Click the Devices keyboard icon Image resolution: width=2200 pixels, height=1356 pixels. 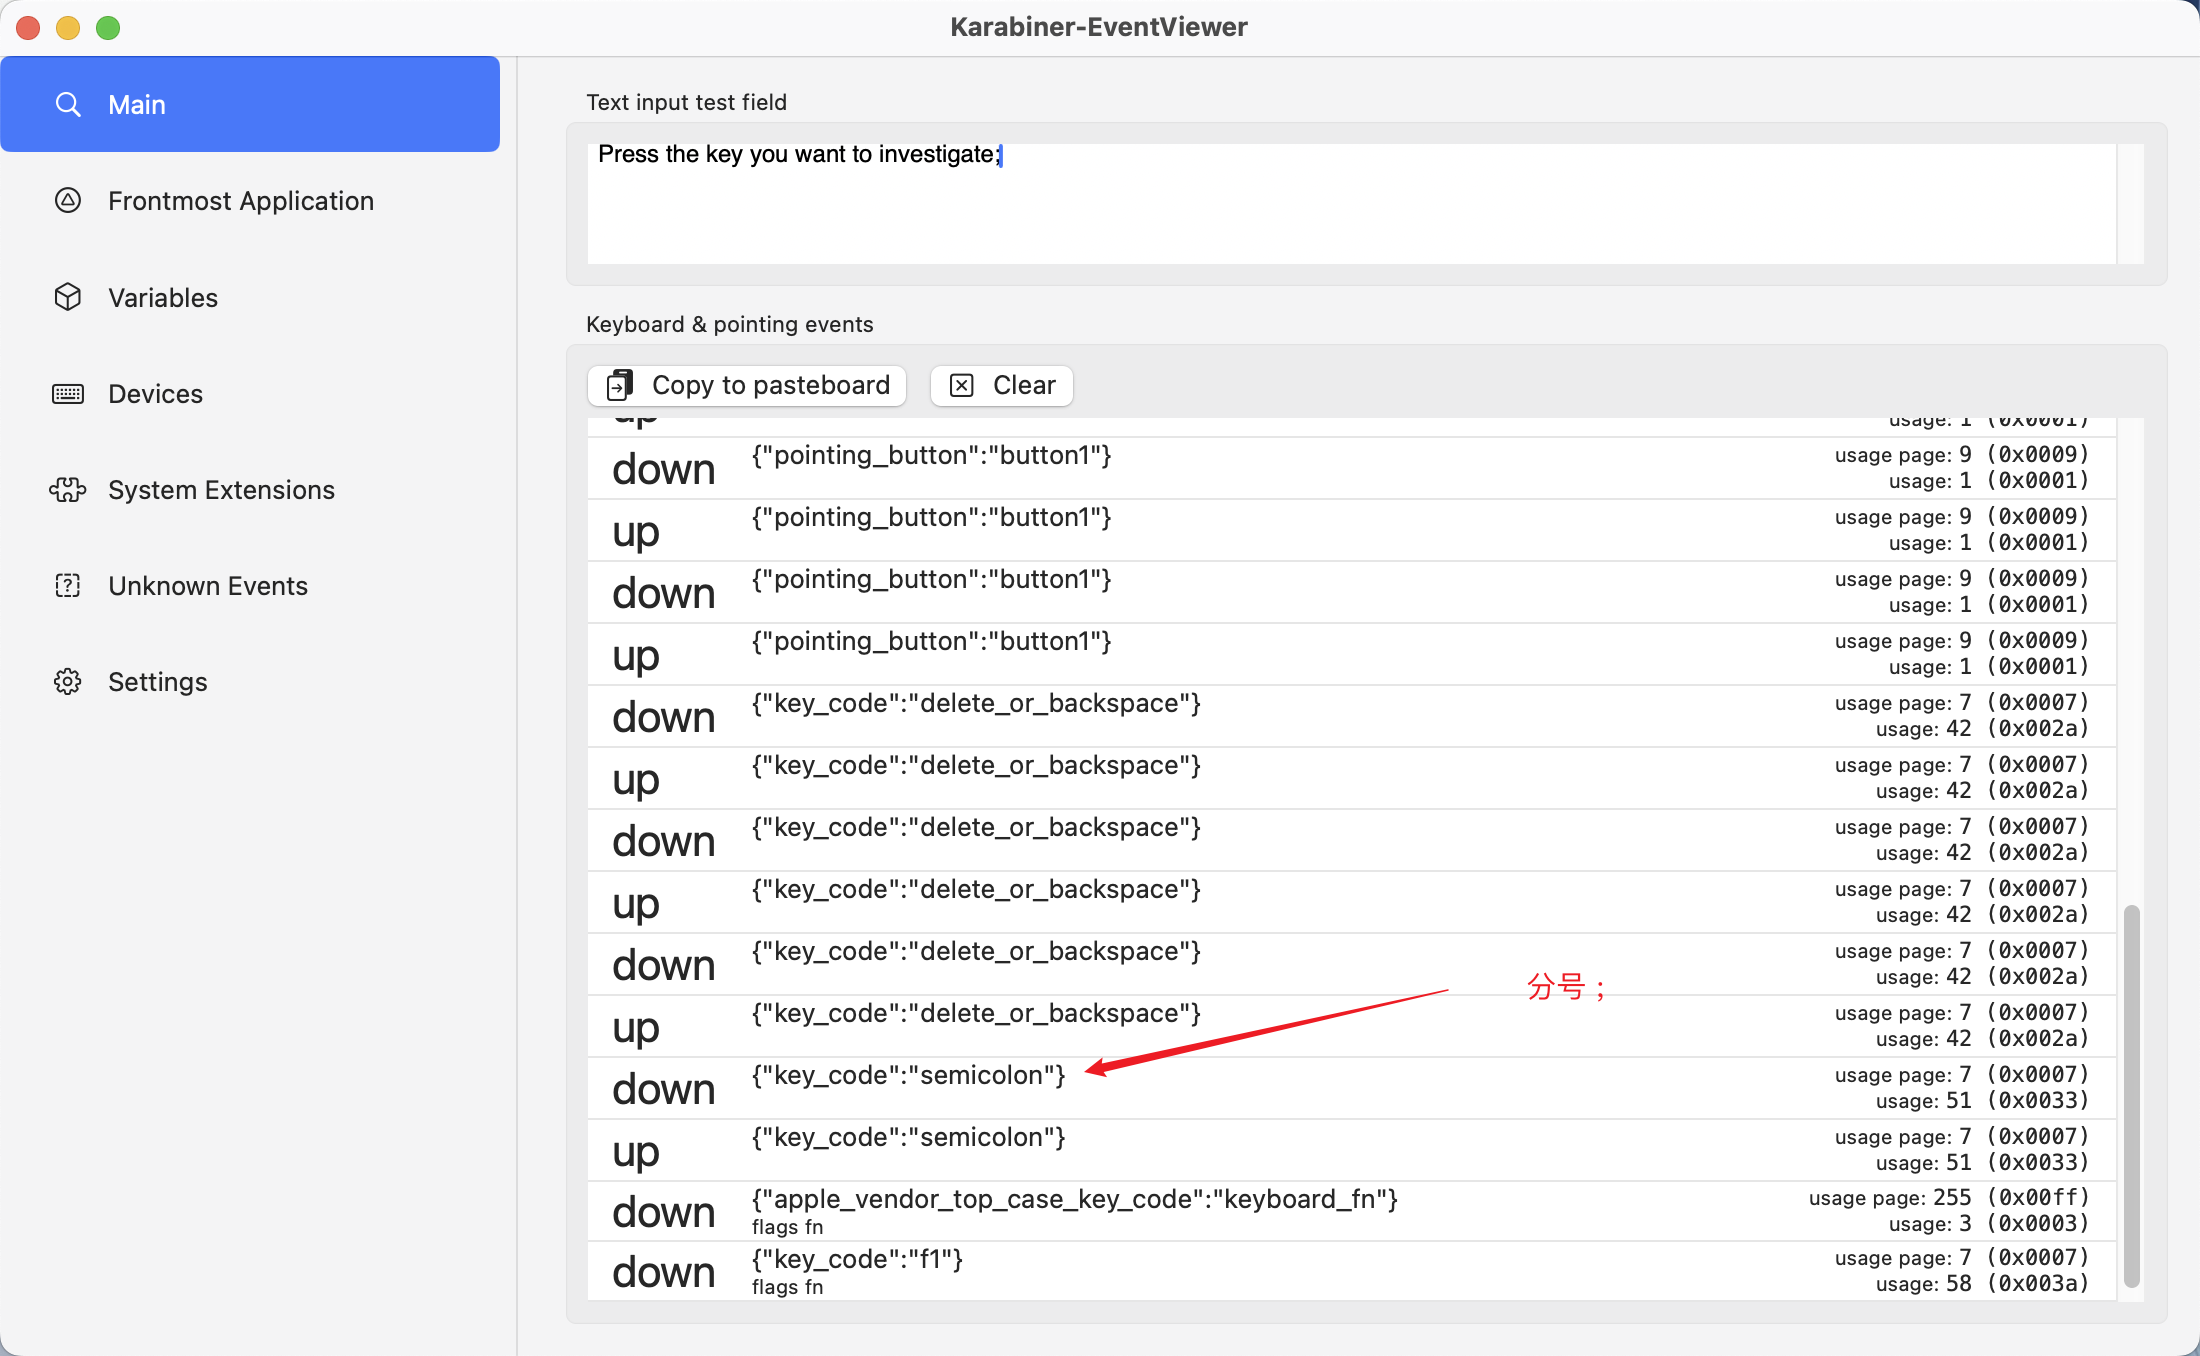tap(67, 394)
